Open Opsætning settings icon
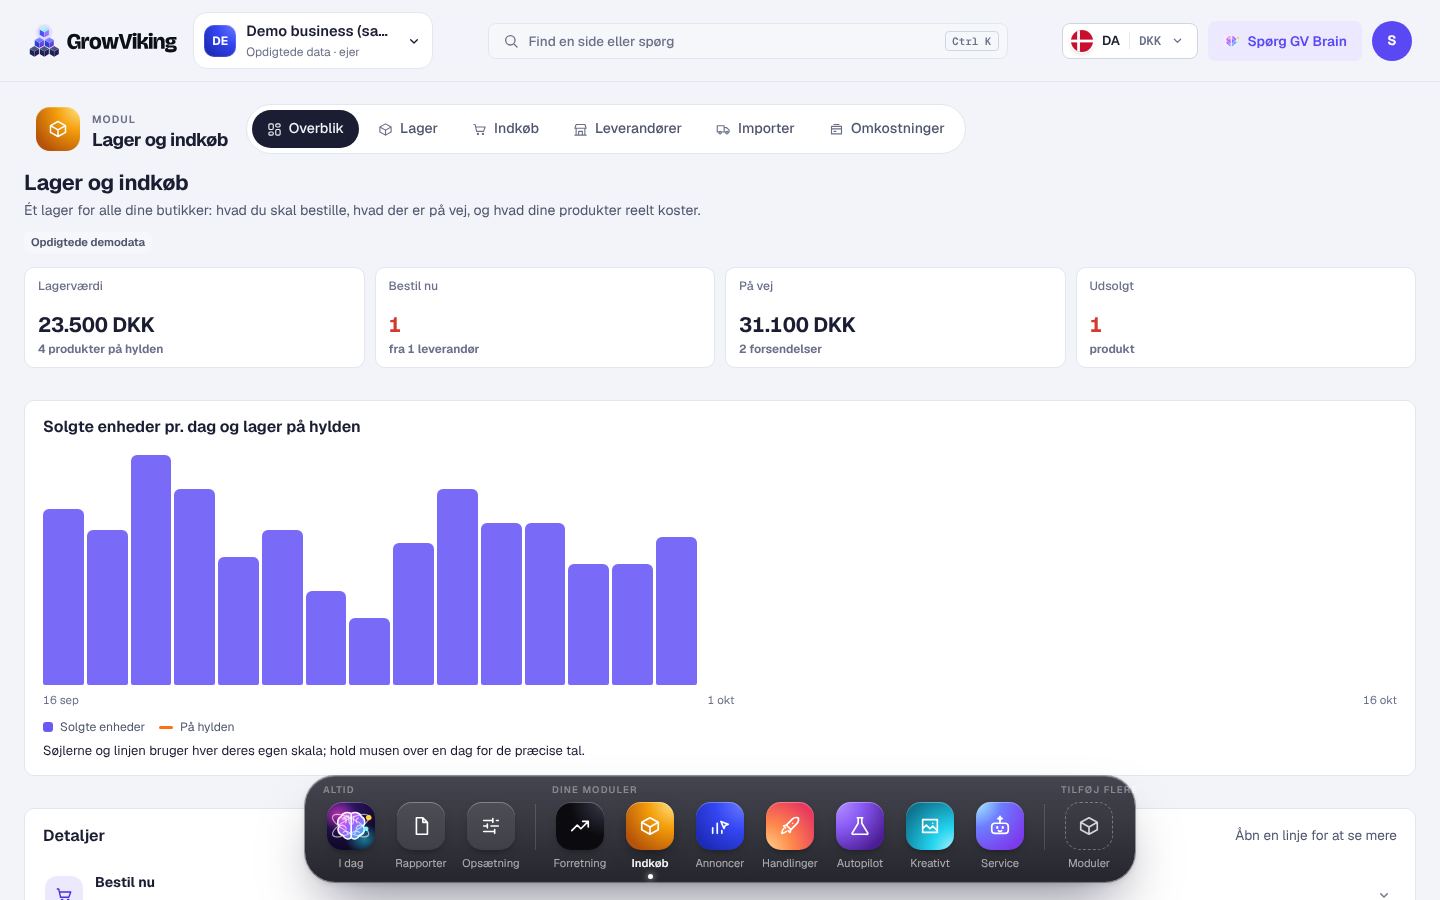1440x900 pixels. (491, 826)
